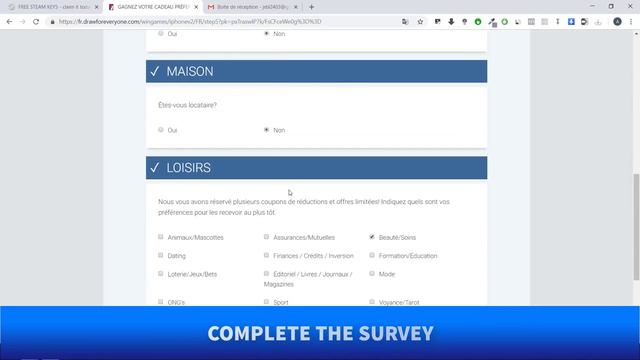Switch to the Gmail Boîte de réception tab
Image resolution: width=640 pixels, height=360 pixels.
(253, 7)
